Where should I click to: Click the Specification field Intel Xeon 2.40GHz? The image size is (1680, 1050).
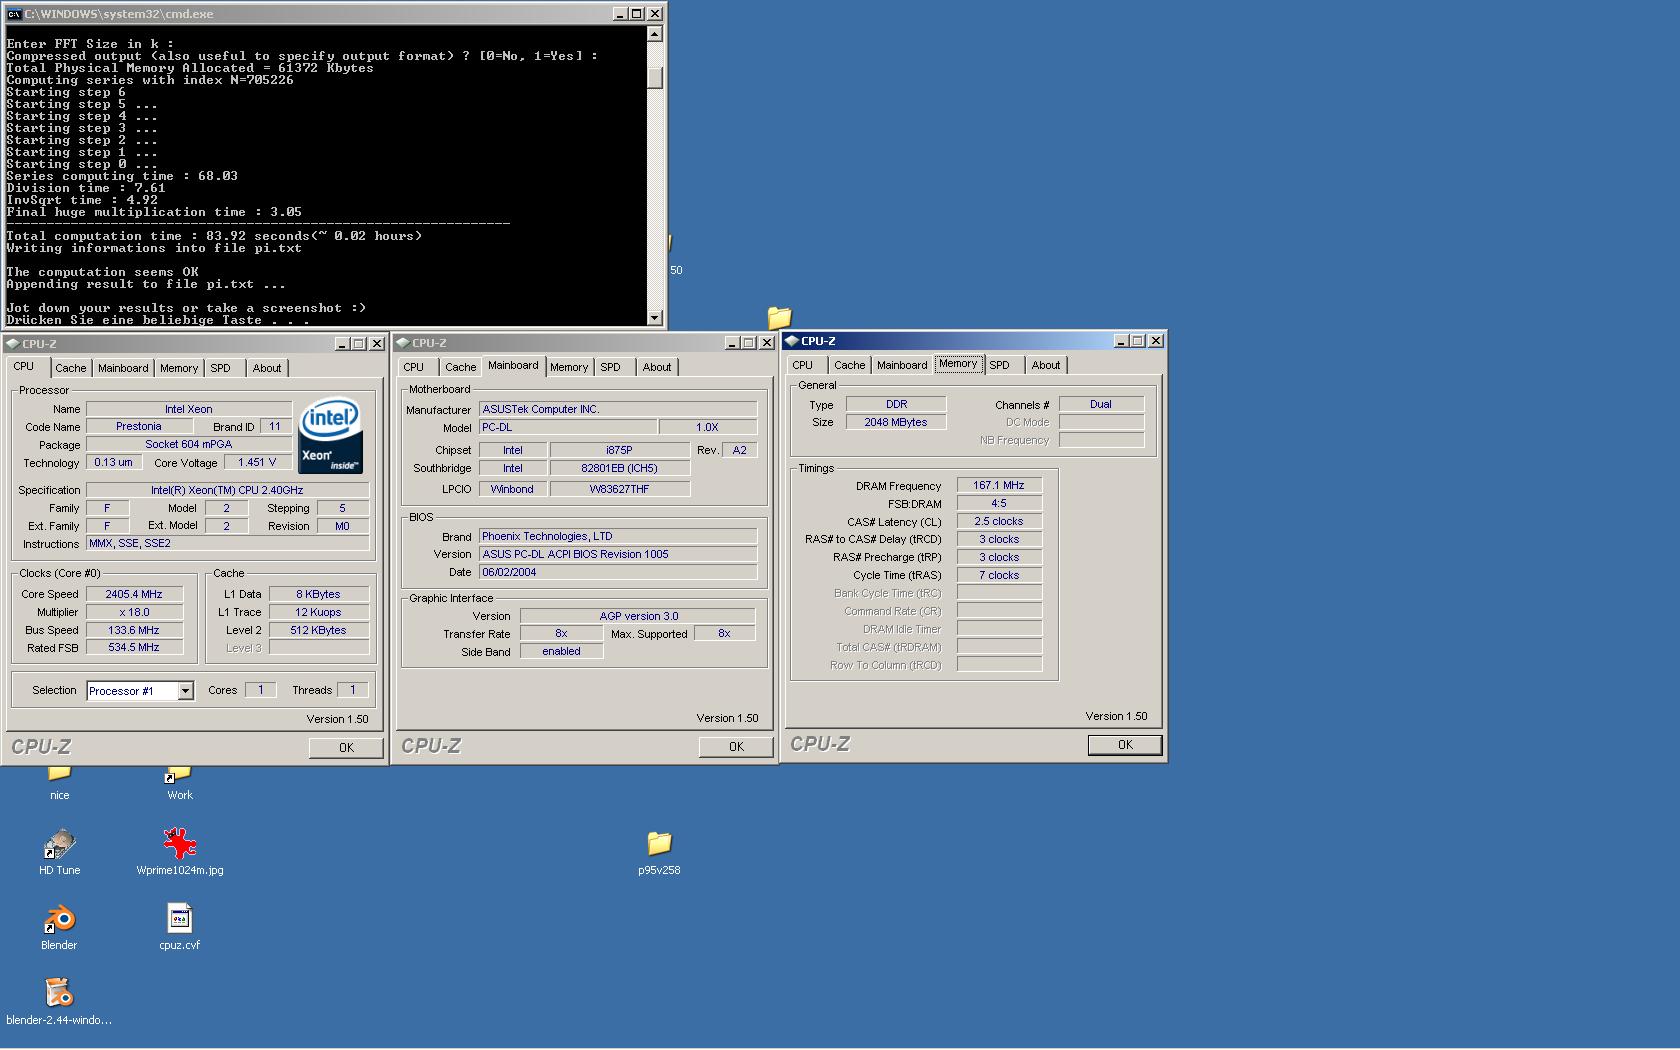227,490
